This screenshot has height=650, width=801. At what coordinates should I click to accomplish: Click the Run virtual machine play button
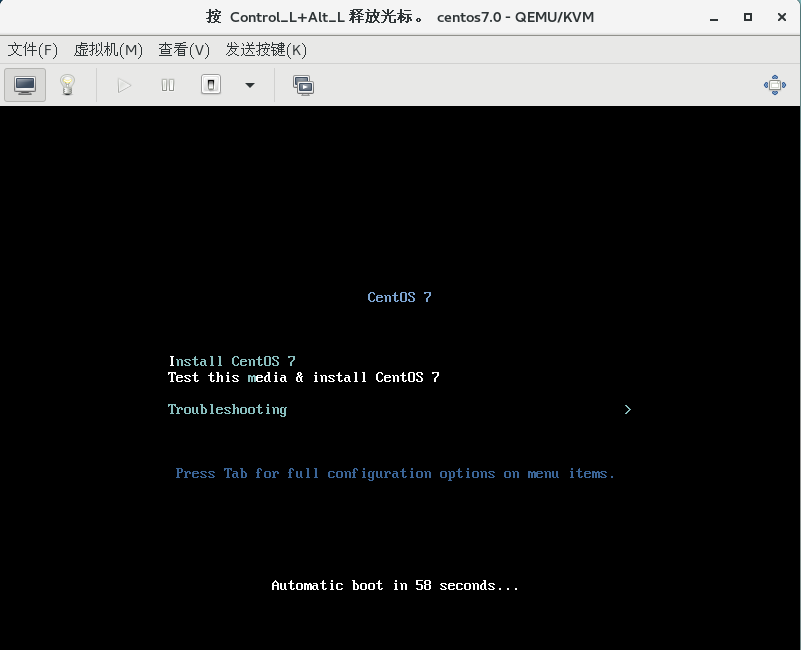tap(124, 85)
